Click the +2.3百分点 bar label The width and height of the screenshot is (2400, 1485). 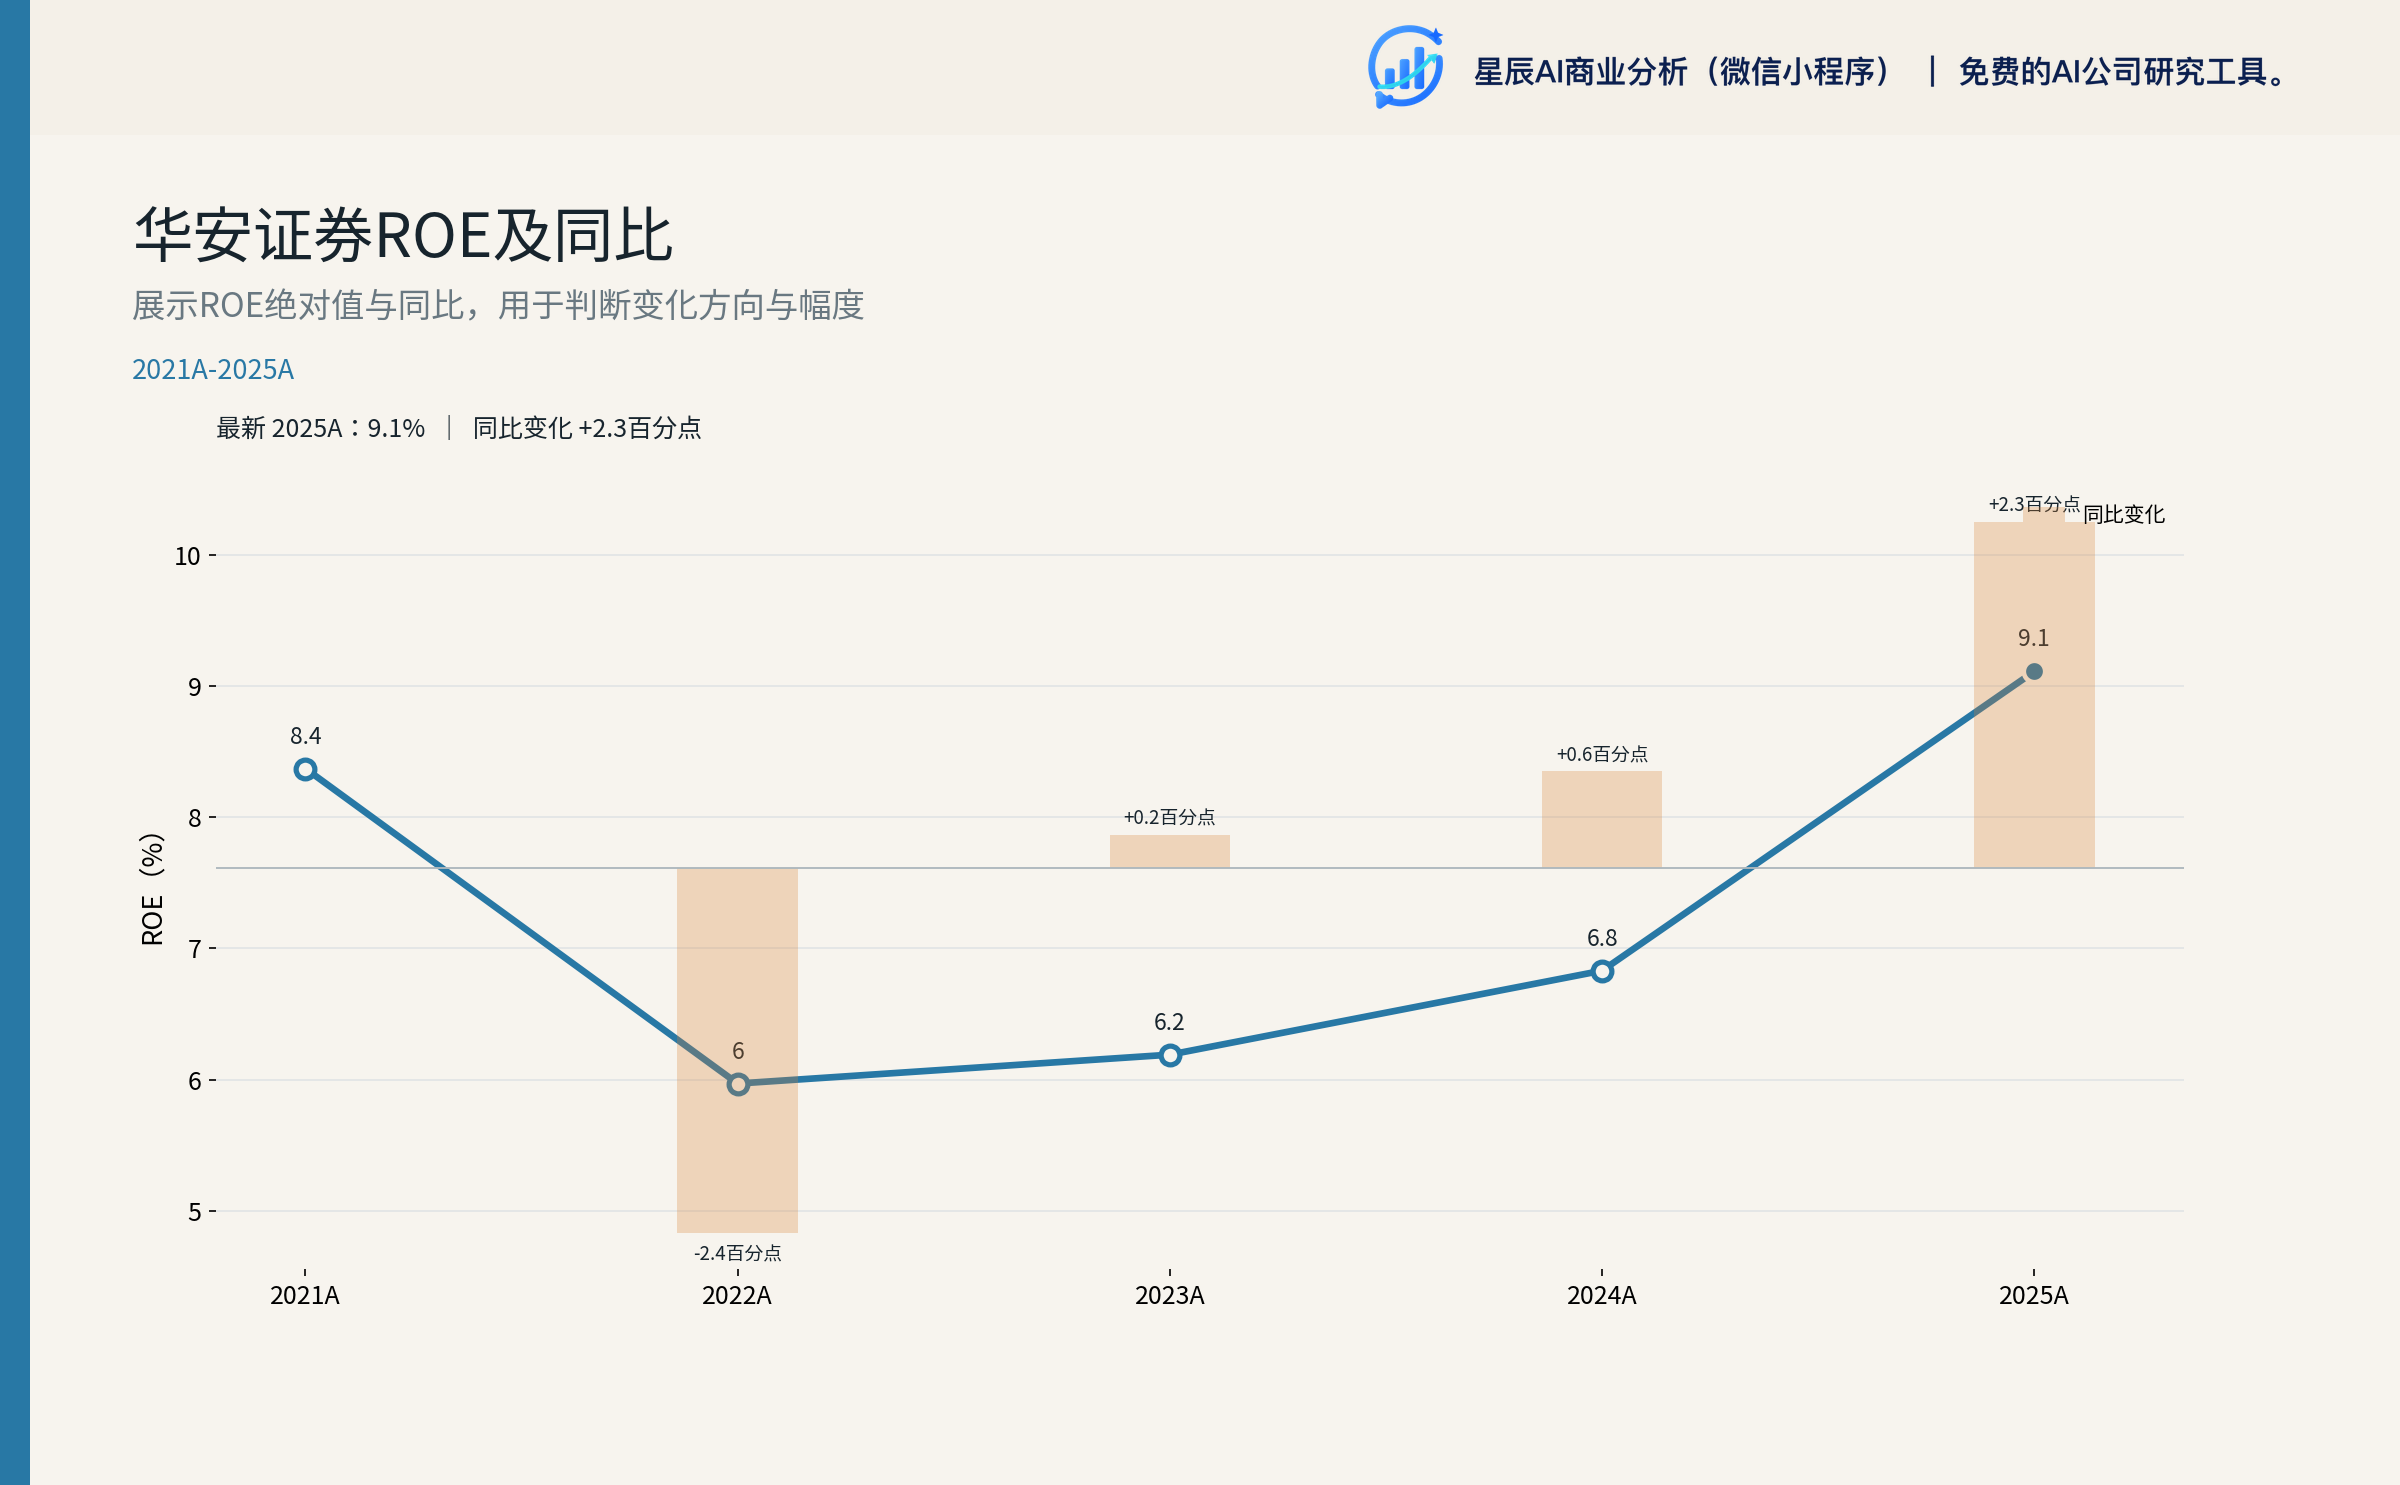(2034, 504)
